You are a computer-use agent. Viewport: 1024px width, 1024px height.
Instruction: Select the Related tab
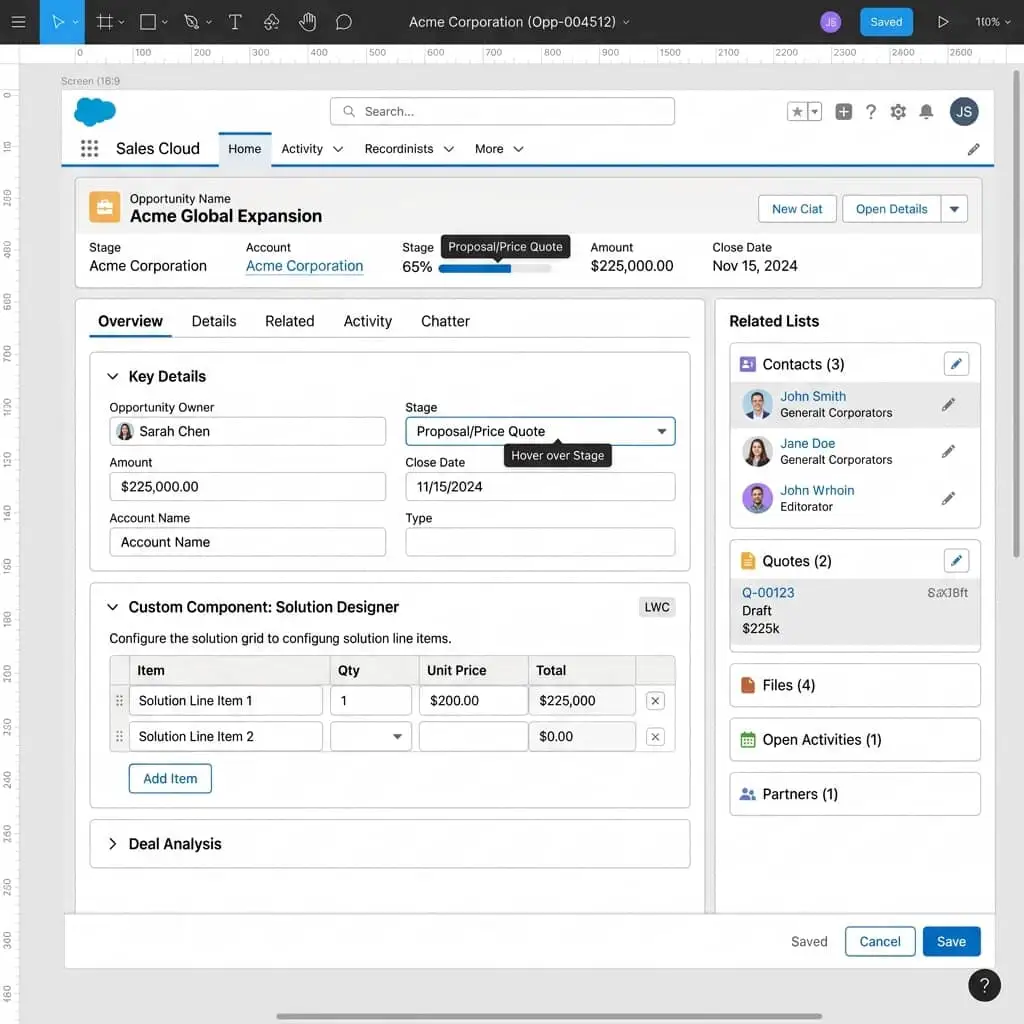pyautogui.click(x=289, y=321)
